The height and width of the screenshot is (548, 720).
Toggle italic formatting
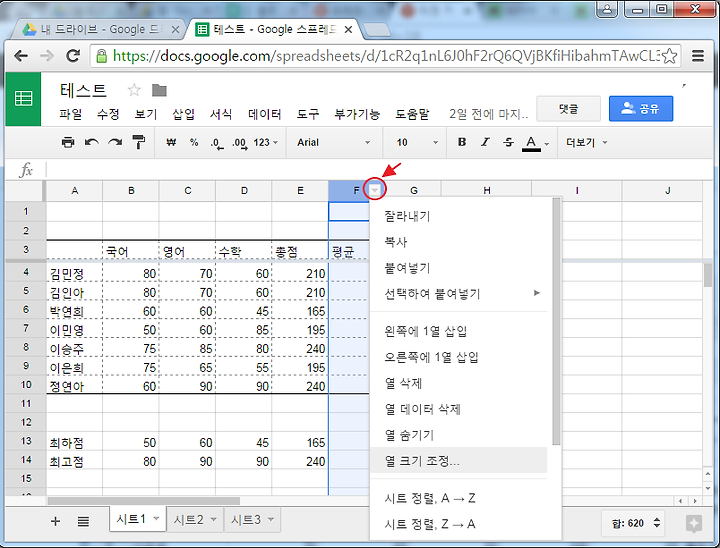tap(485, 142)
